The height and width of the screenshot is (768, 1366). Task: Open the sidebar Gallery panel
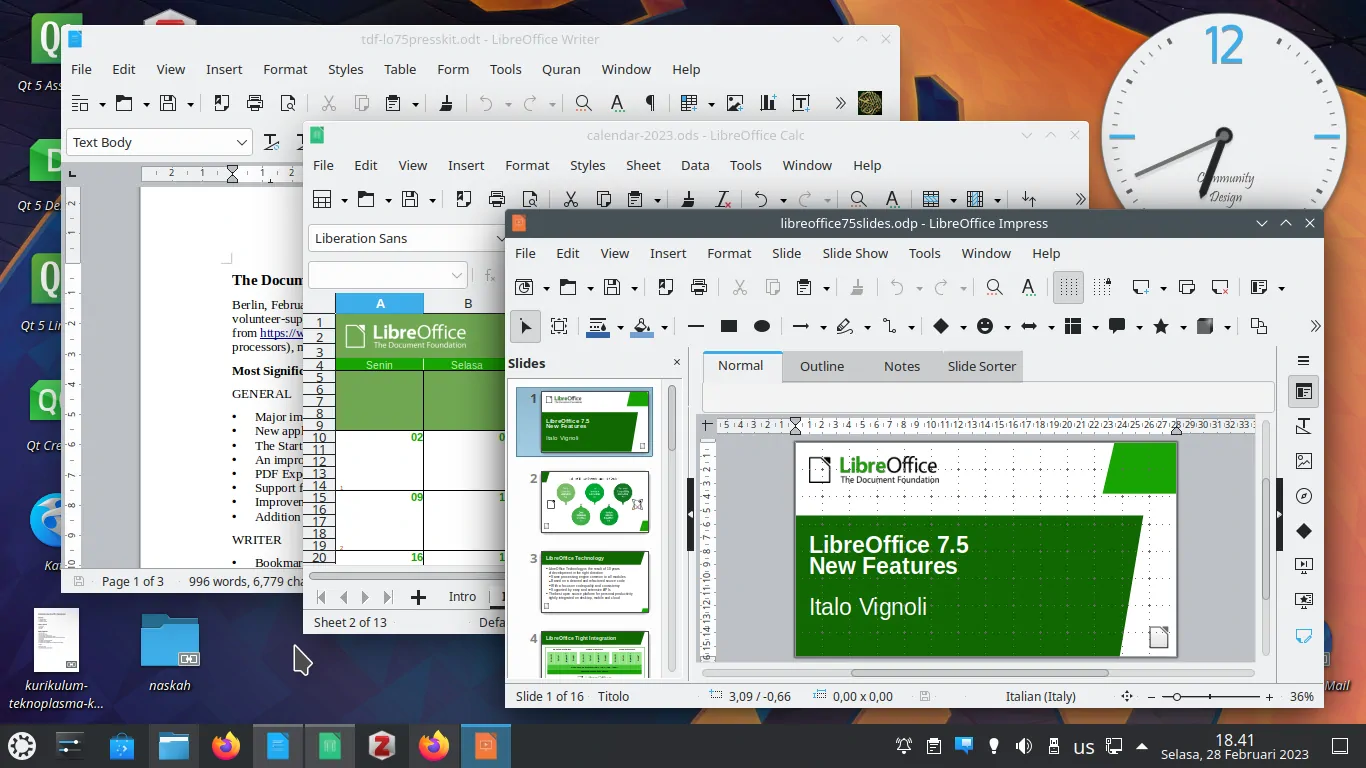[1303, 461]
